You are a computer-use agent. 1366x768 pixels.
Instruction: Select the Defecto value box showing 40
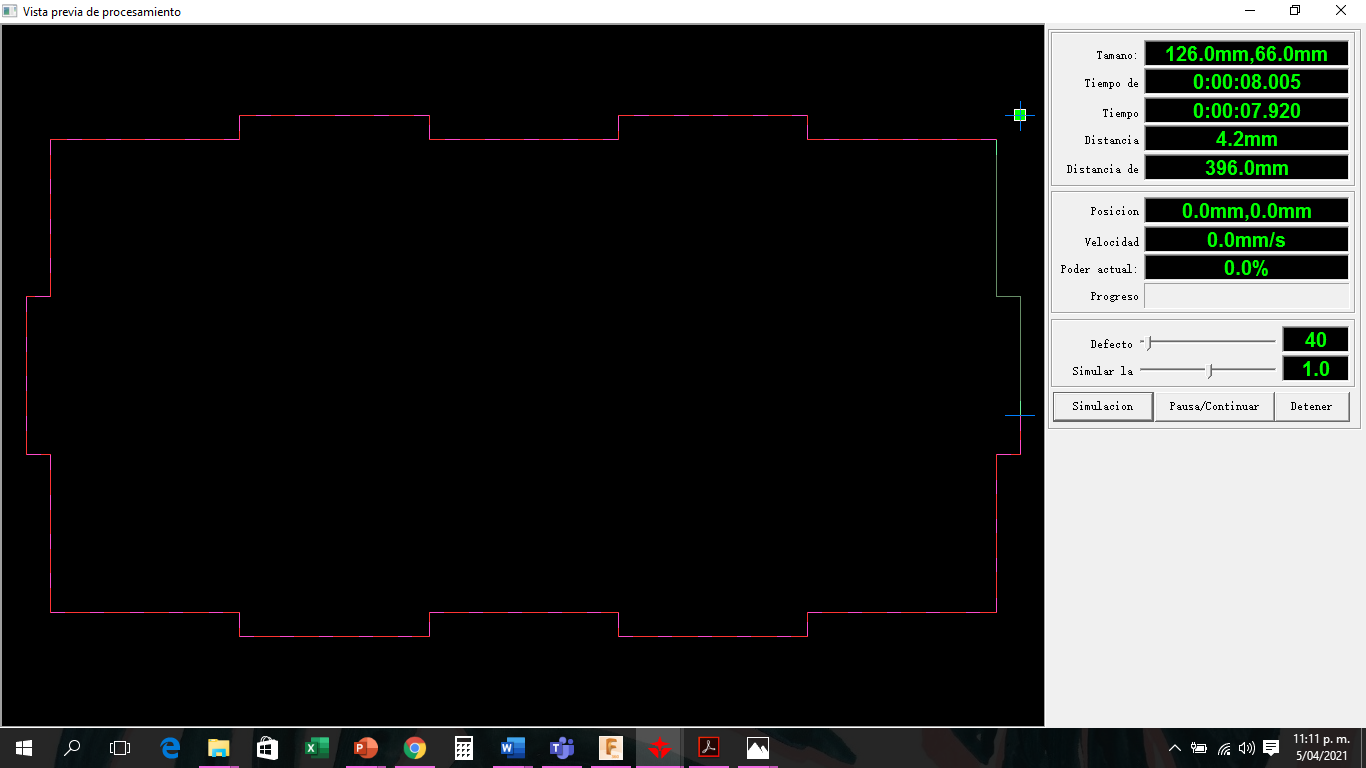1315,339
